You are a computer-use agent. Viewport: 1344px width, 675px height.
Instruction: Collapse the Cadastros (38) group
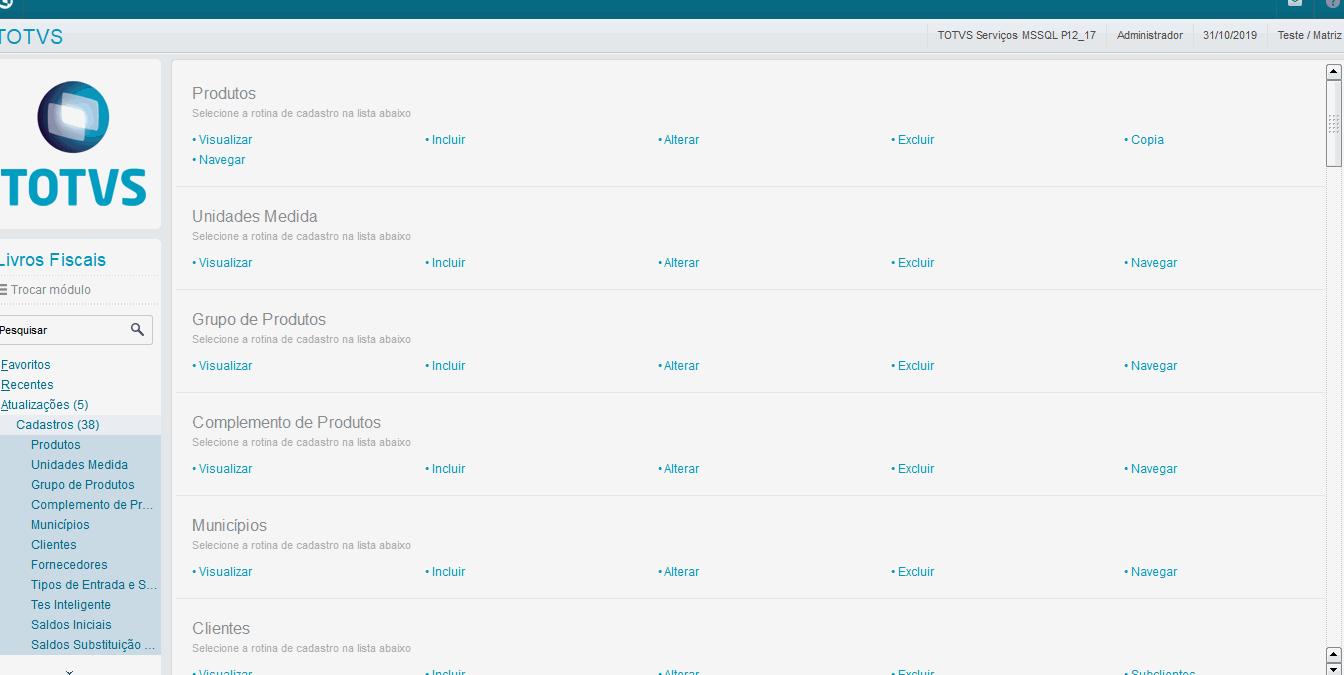click(57, 425)
